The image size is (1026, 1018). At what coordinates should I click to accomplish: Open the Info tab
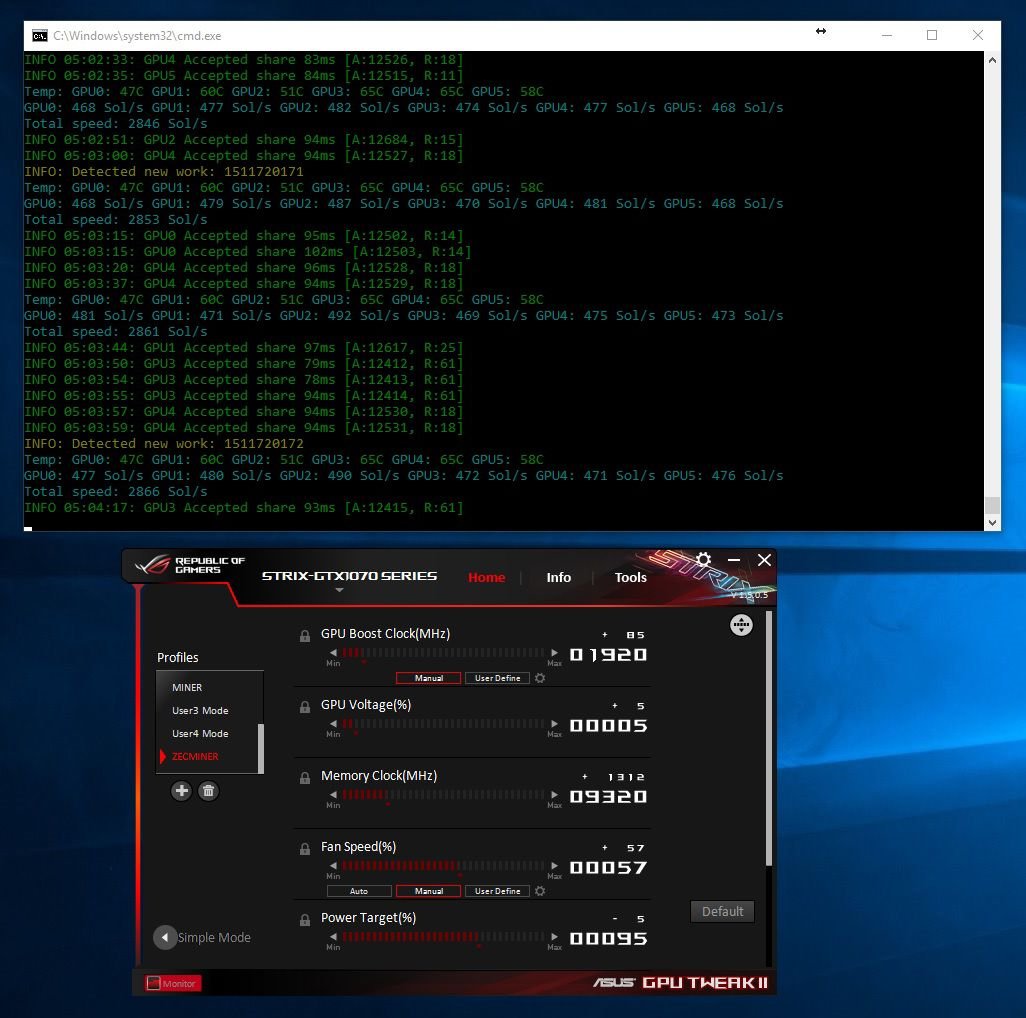click(558, 577)
